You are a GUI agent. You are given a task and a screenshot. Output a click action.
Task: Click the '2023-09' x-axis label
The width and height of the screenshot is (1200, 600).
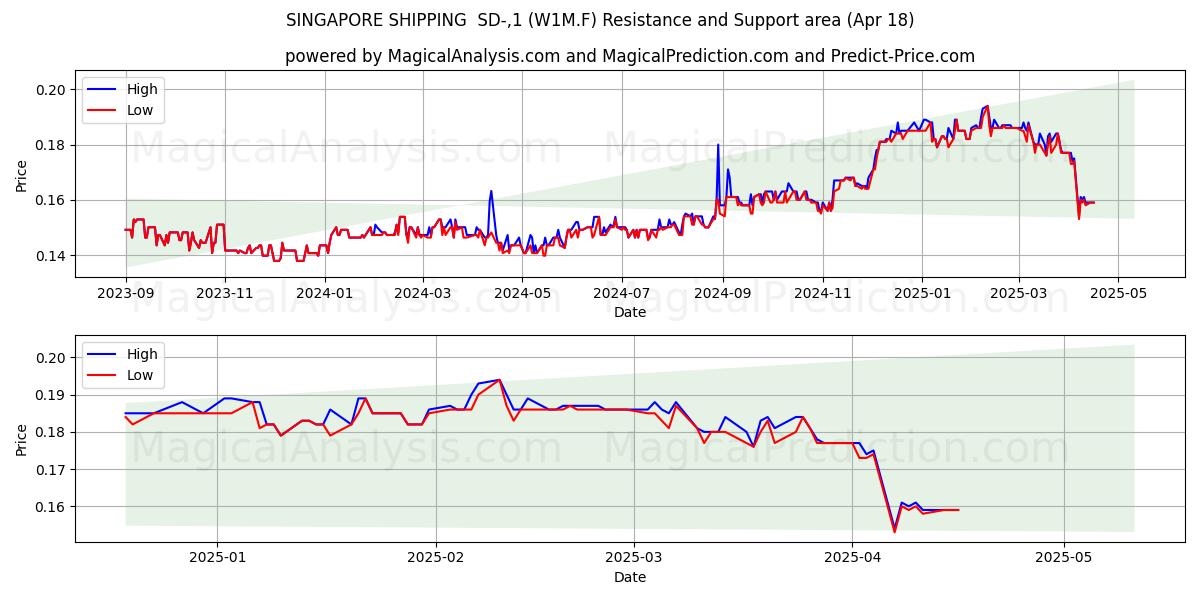pyautogui.click(x=125, y=293)
